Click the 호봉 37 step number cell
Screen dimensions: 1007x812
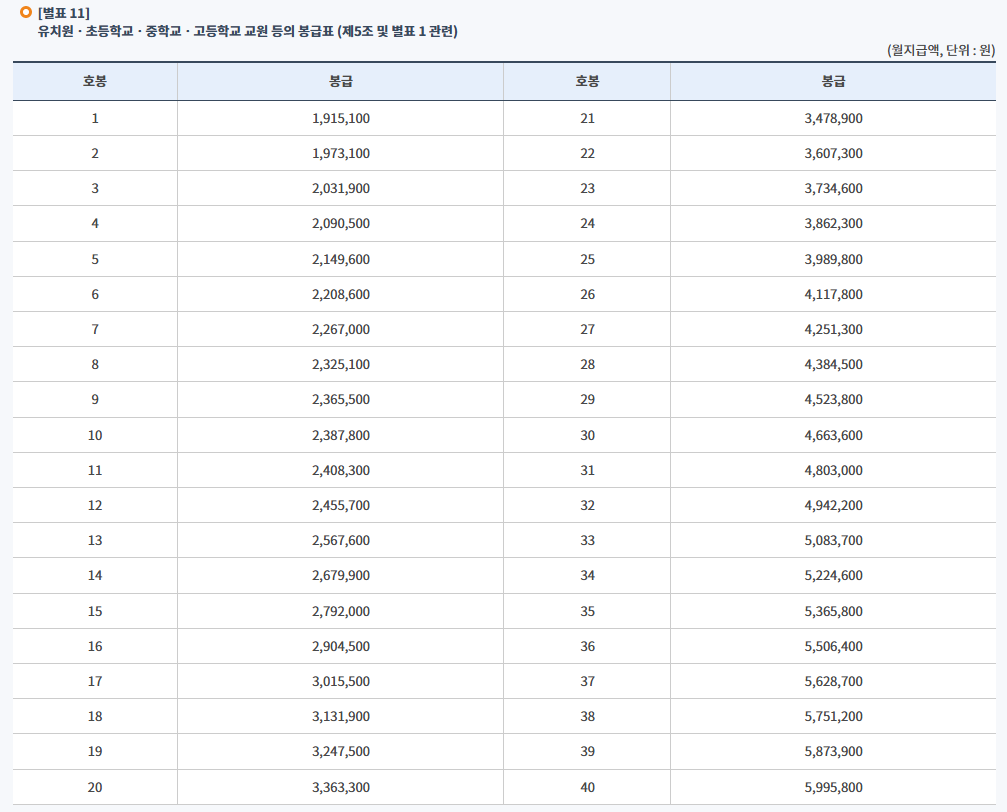tap(587, 681)
